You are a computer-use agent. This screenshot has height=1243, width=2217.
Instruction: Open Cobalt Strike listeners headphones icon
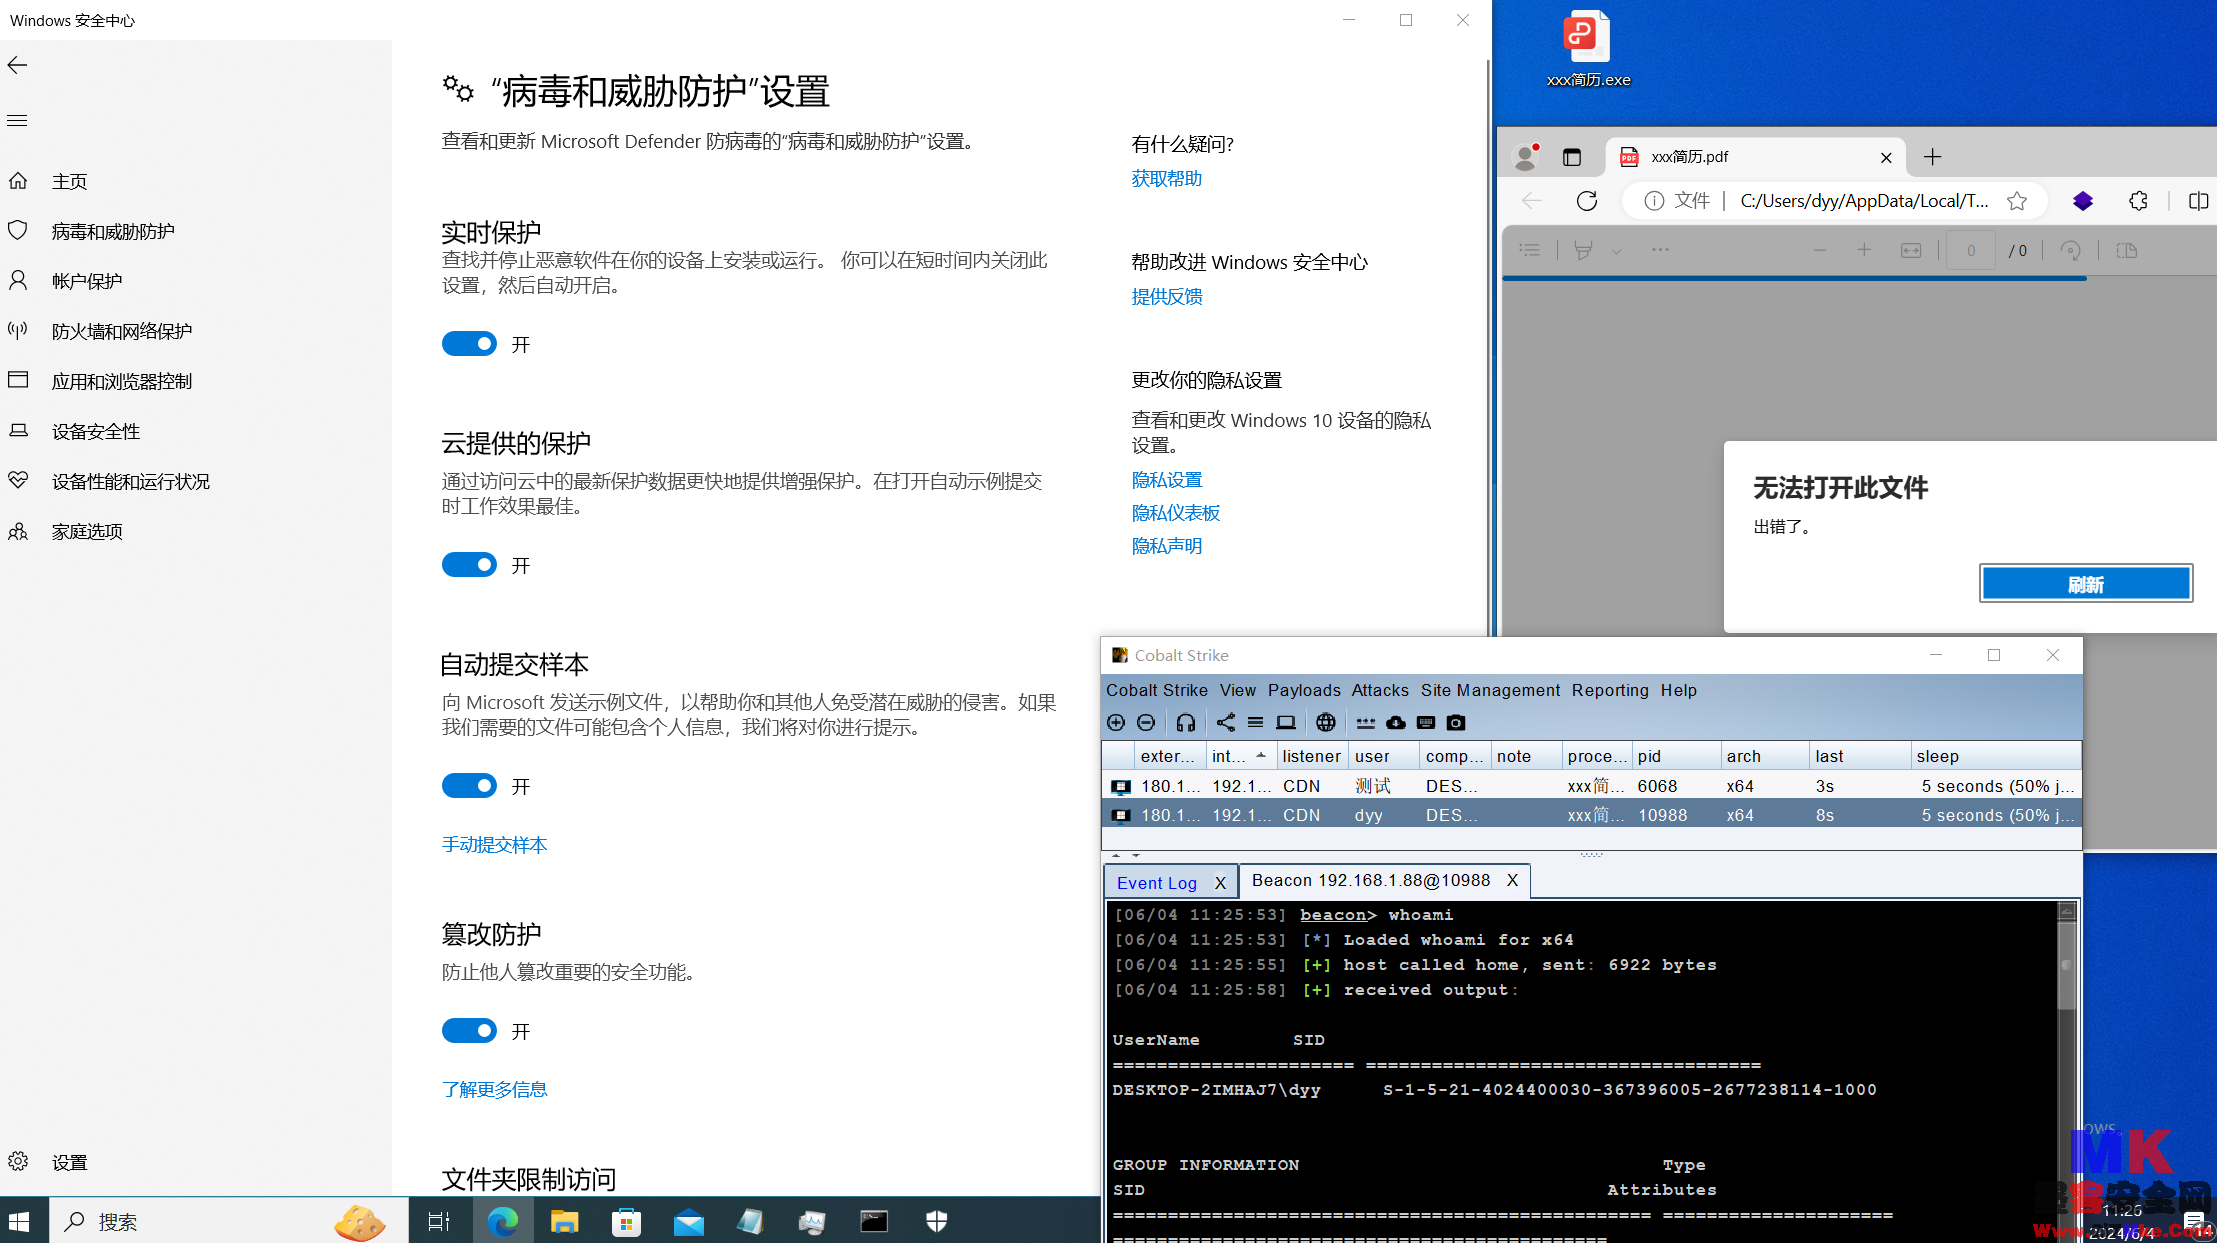point(1186,723)
